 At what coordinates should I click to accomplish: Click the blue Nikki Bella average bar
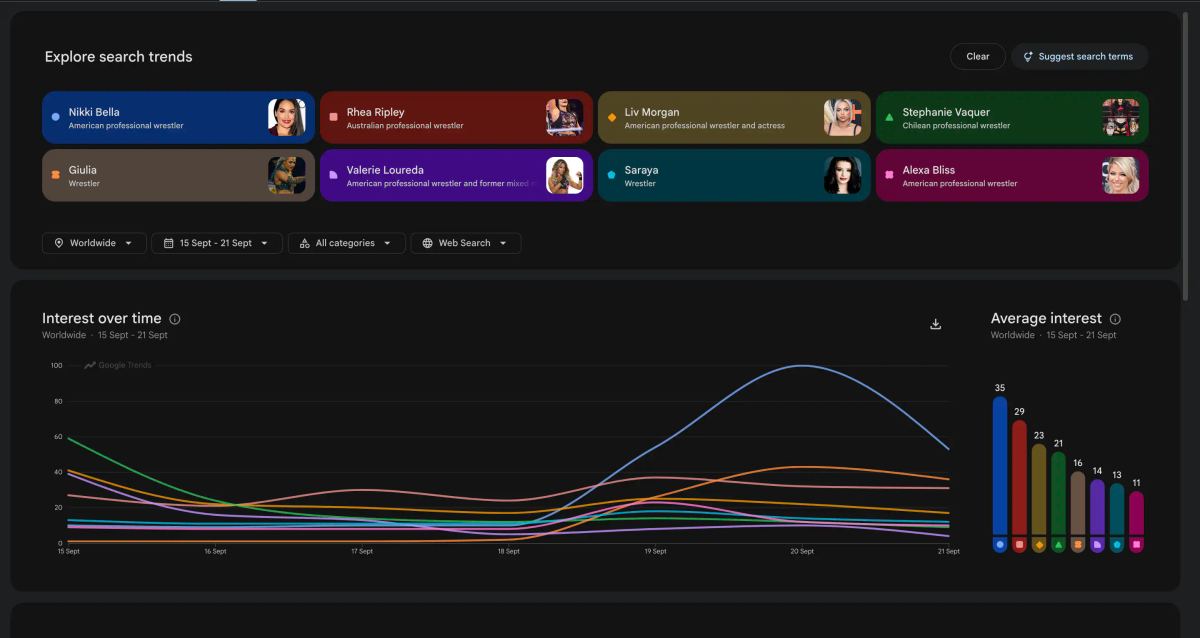tap(1000, 465)
